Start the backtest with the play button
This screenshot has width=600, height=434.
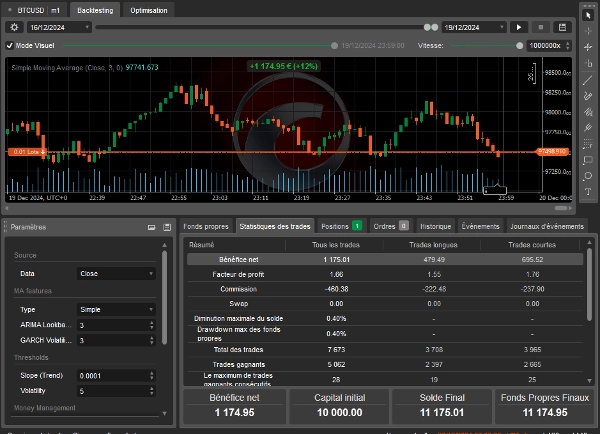(x=518, y=28)
